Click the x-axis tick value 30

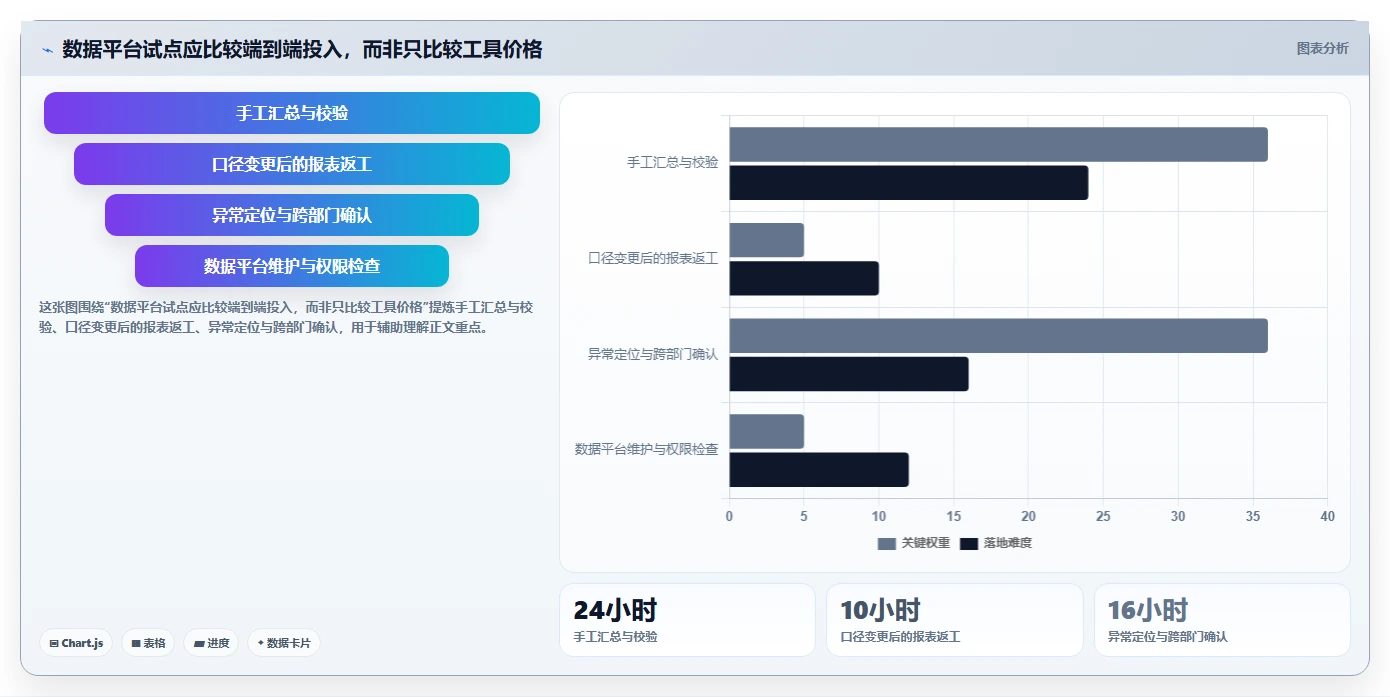tap(1178, 516)
